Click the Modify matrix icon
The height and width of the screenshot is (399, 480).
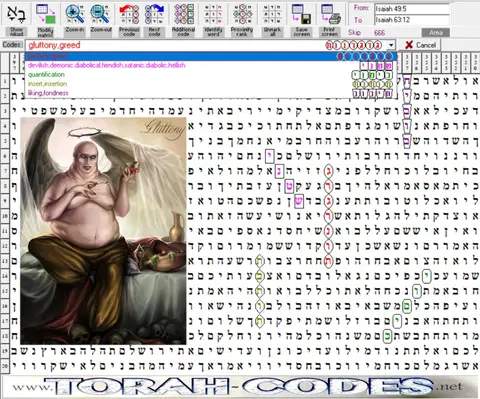coord(46,14)
